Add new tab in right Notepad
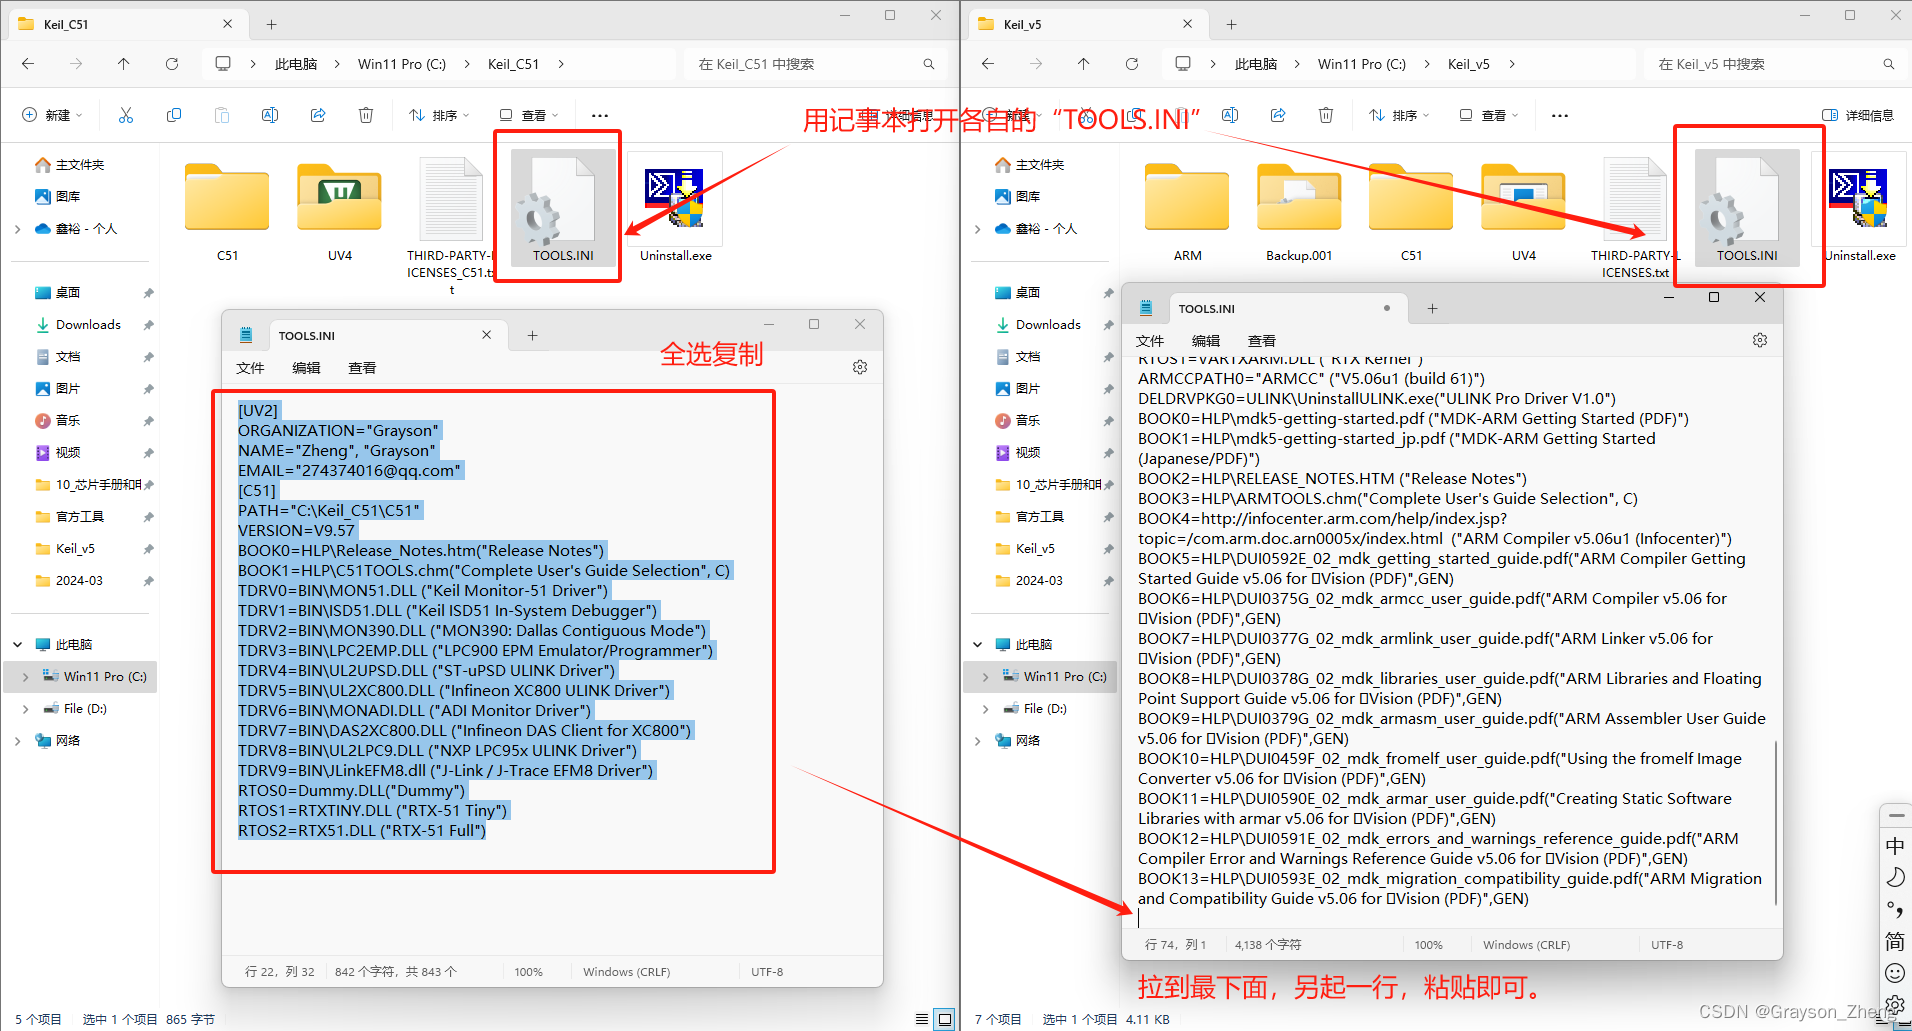Screen dimensions: 1912x1031 1432,309
